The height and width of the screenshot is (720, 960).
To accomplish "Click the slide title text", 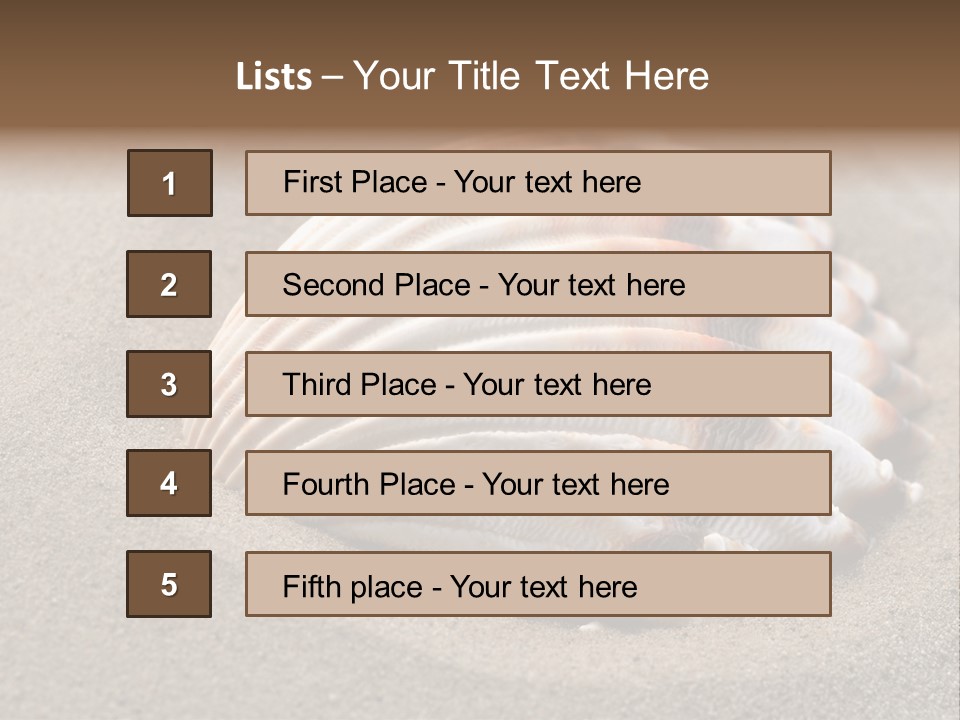I will pos(472,76).
